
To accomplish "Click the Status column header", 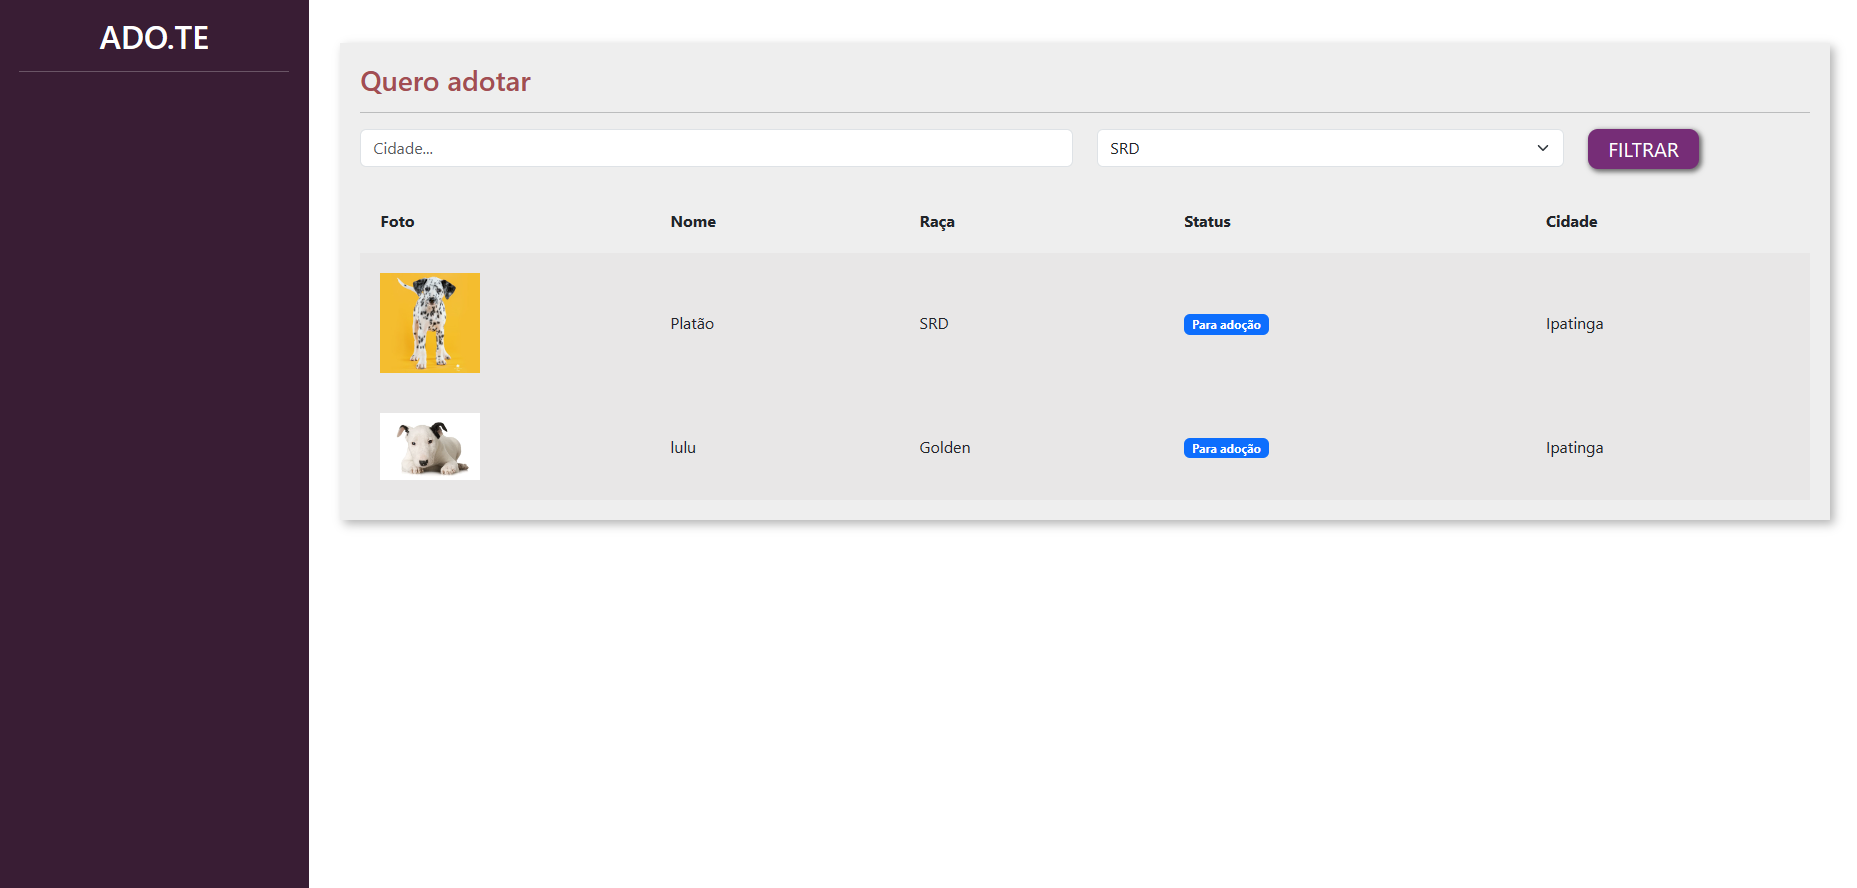I will point(1207,221).
